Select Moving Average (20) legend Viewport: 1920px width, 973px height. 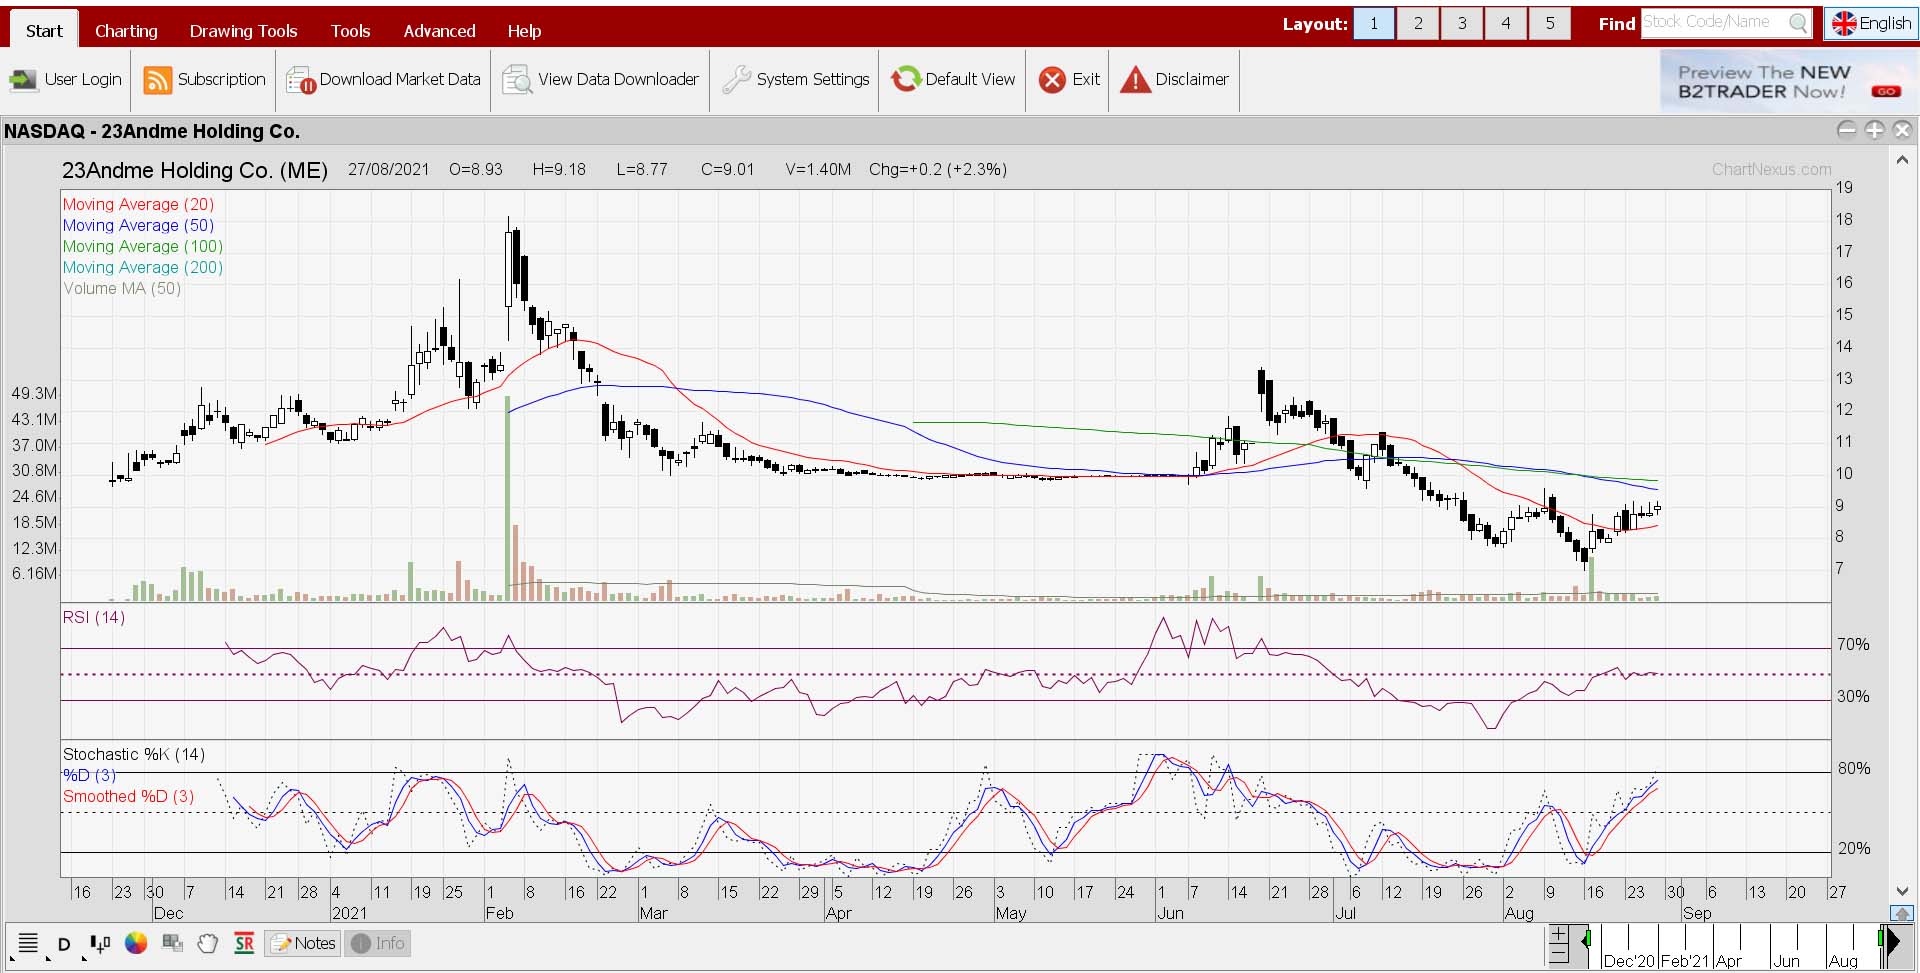(138, 204)
